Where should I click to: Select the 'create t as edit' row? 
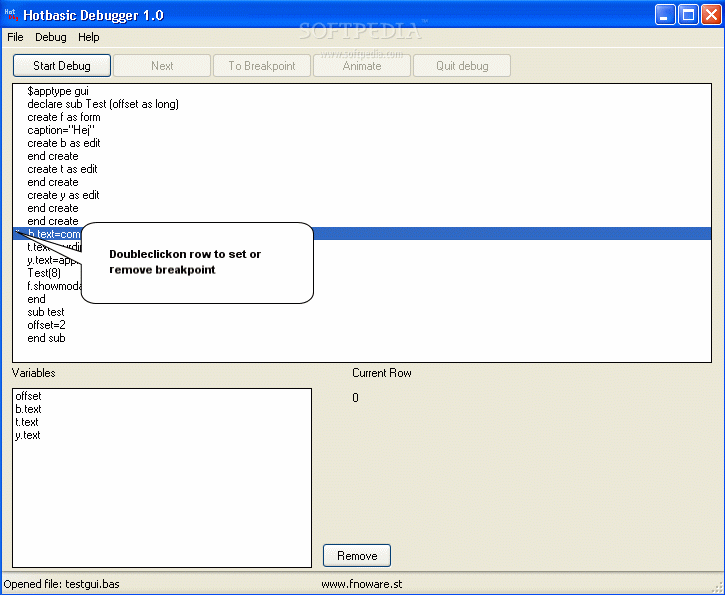tap(362, 169)
